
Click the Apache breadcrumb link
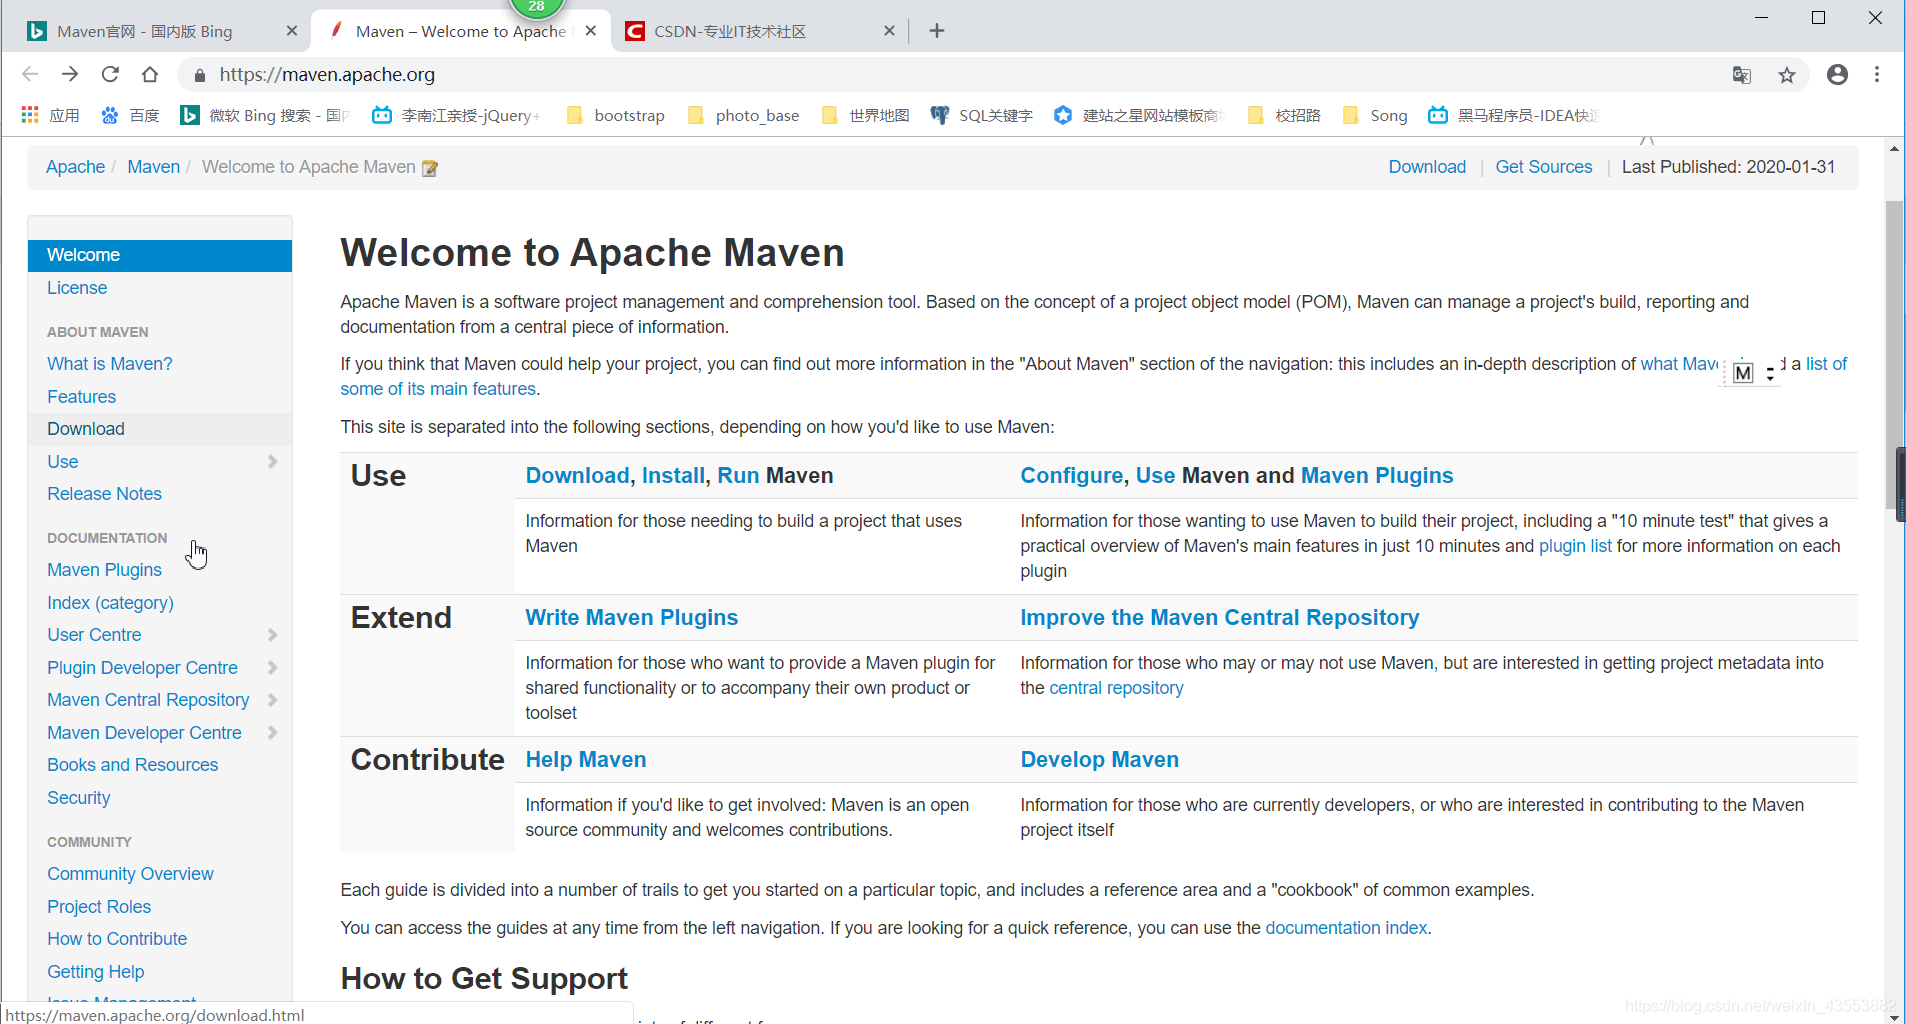(x=75, y=167)
